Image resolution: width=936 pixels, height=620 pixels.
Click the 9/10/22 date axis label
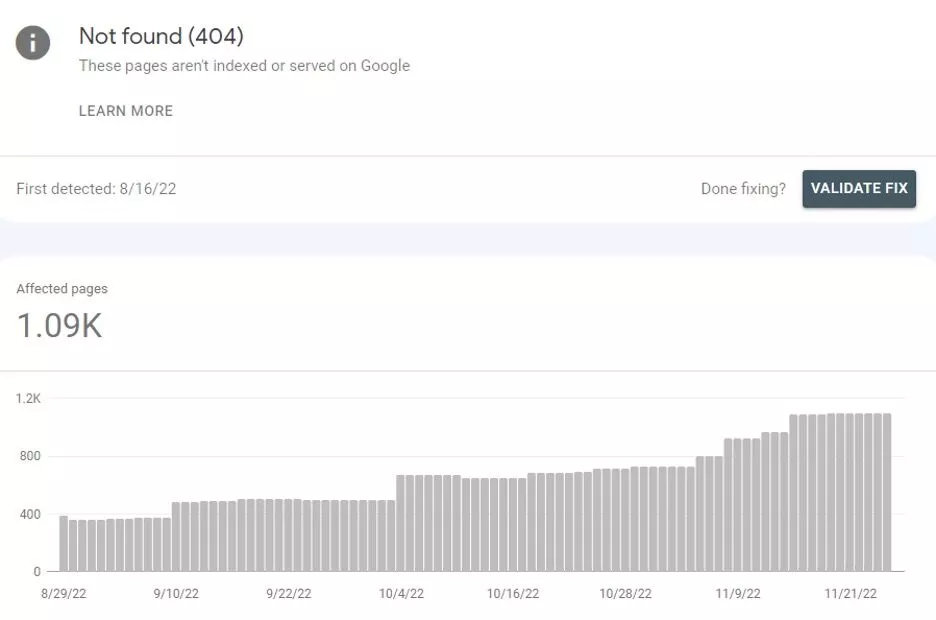pos(175,593)
